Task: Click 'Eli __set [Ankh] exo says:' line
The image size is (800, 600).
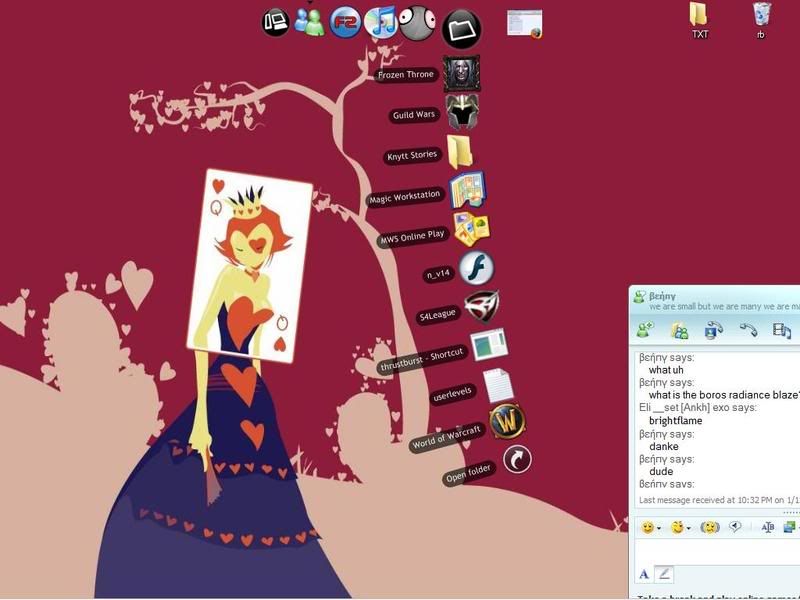Action: [698, 408]
